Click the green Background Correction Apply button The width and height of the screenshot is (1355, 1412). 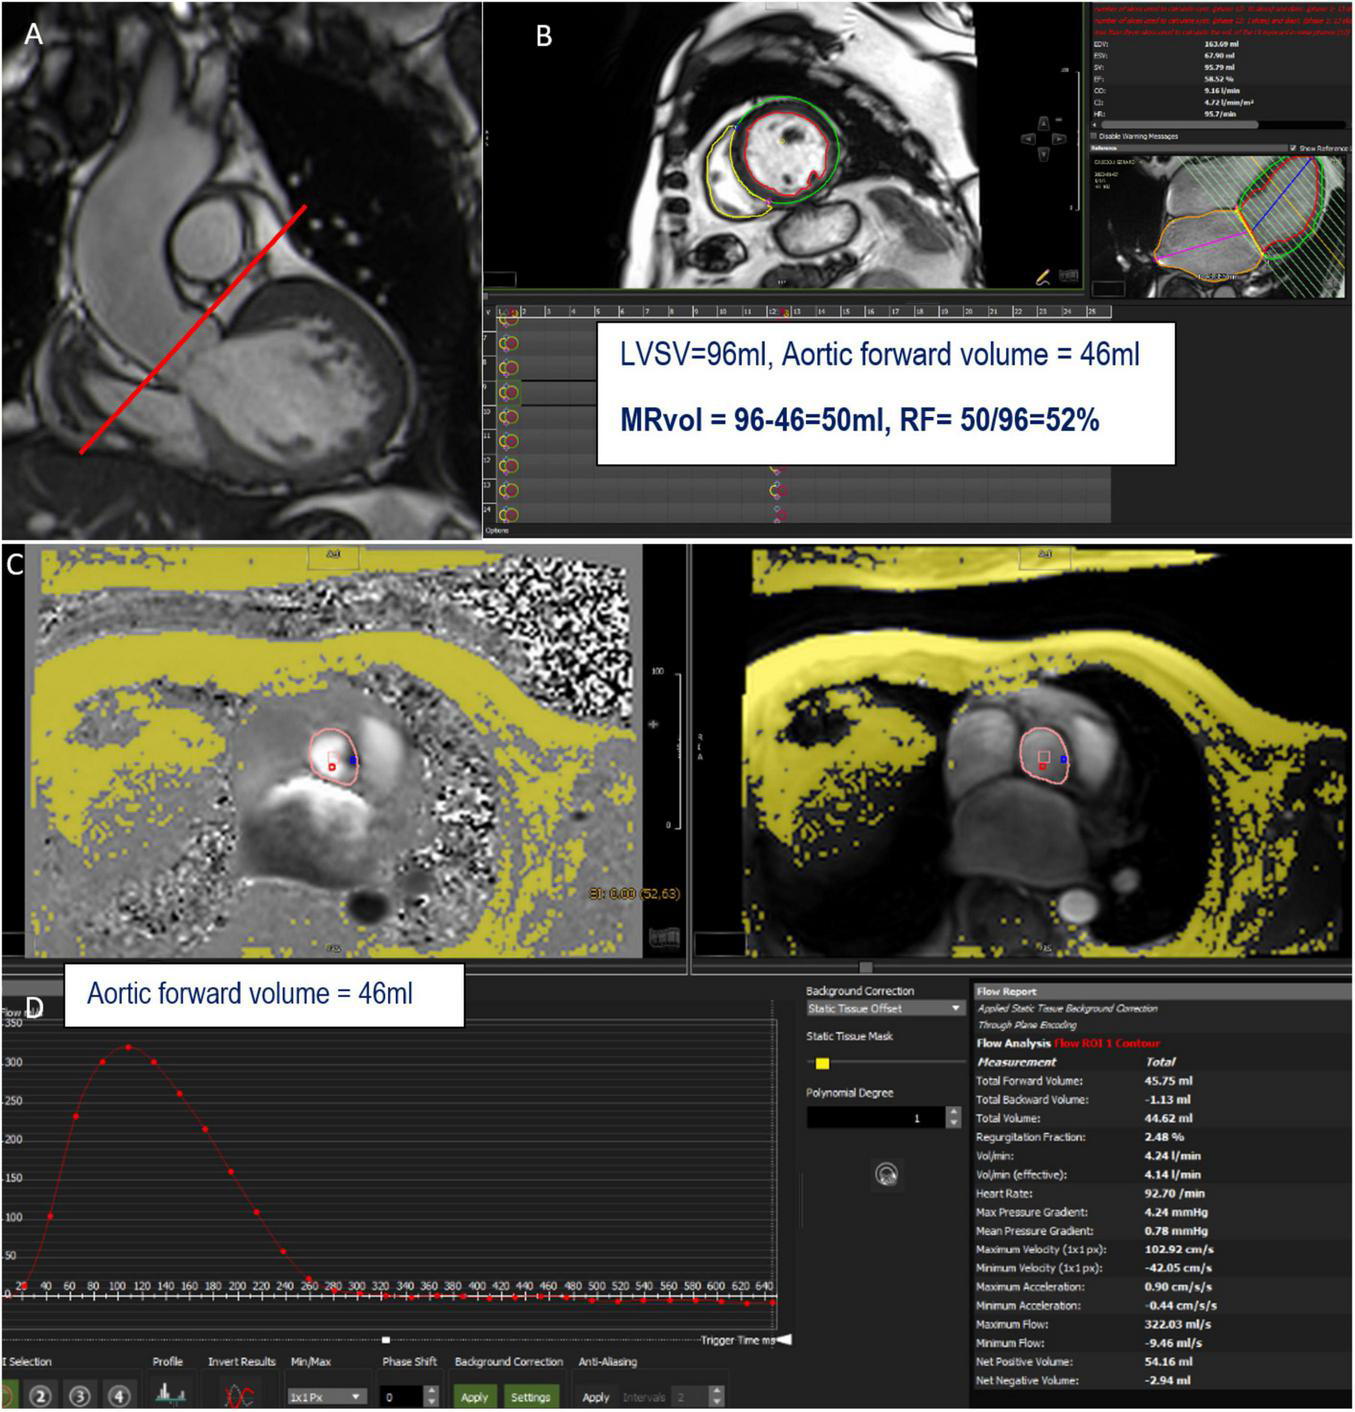474,1397
